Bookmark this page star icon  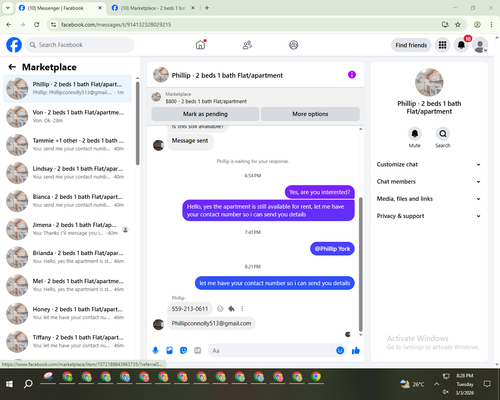pos(458,25)
